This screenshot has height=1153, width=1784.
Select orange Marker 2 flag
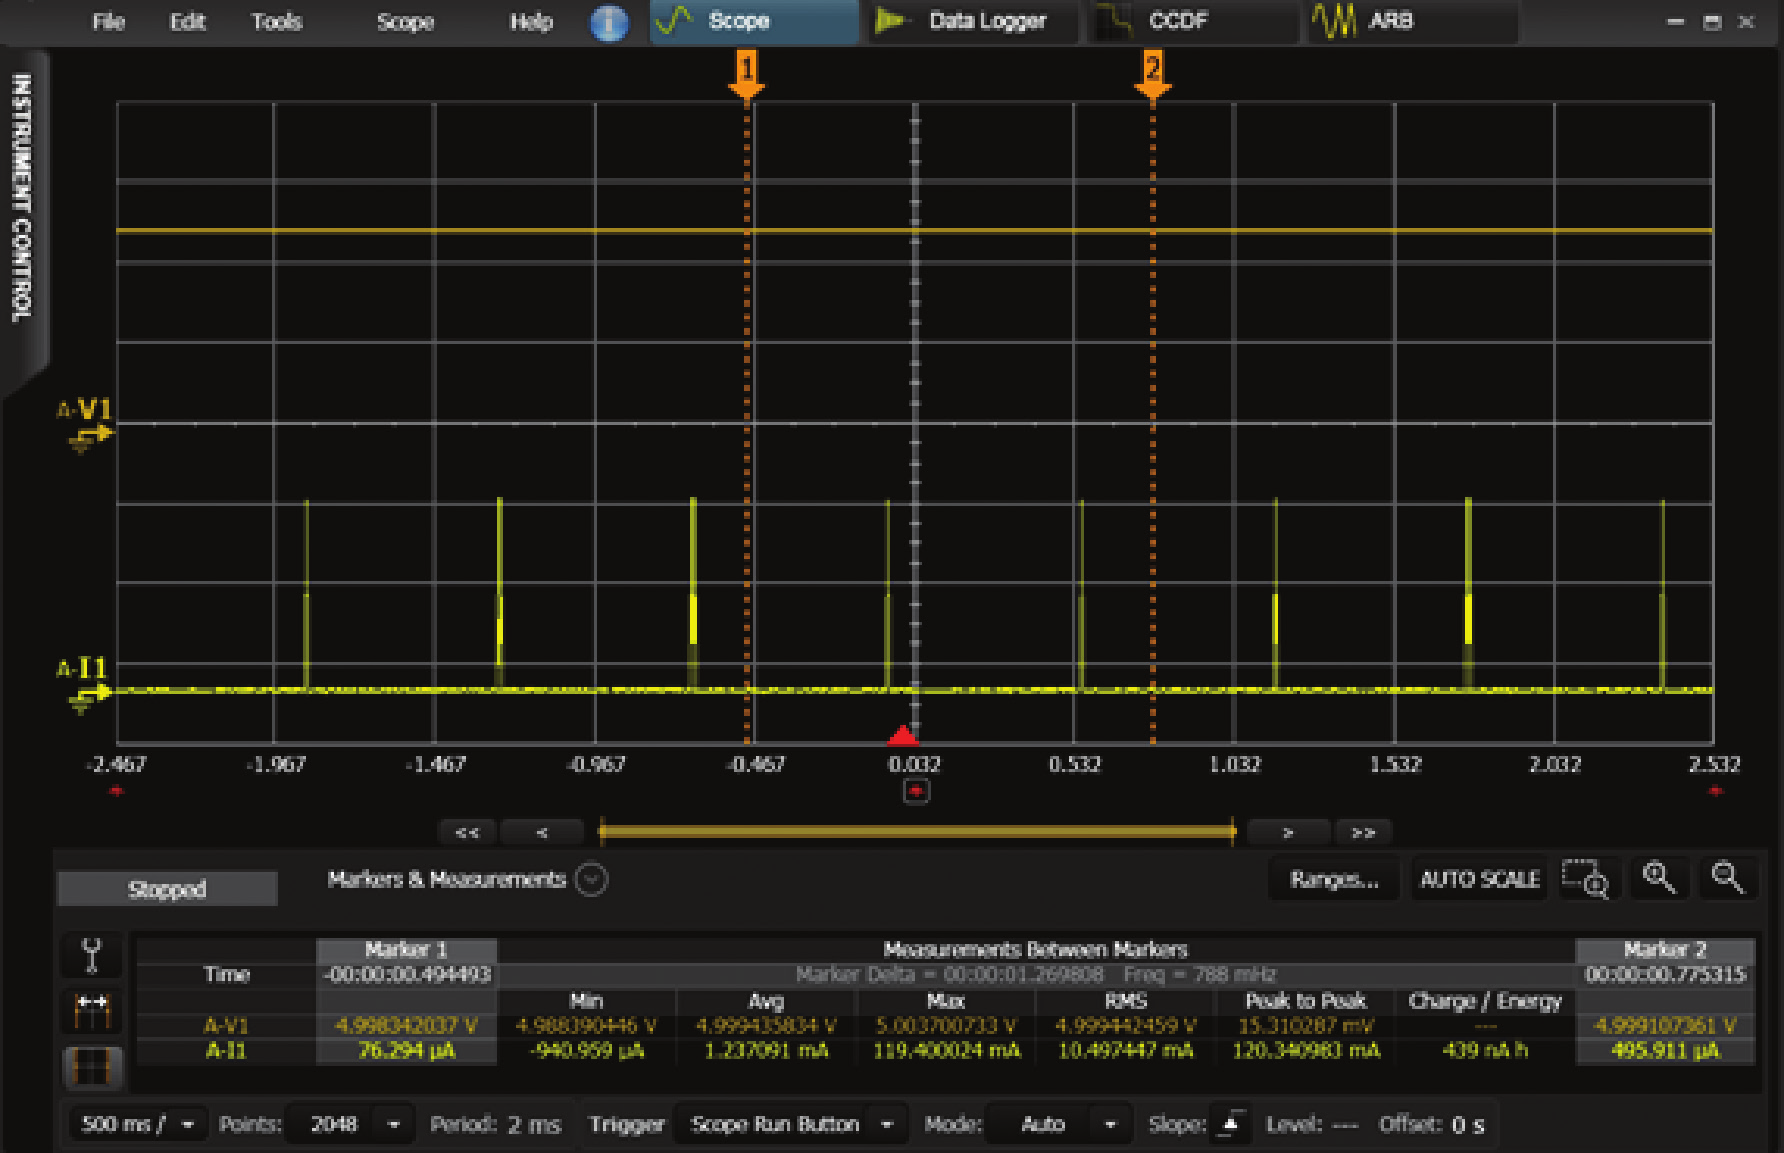tap(1152, 76)
